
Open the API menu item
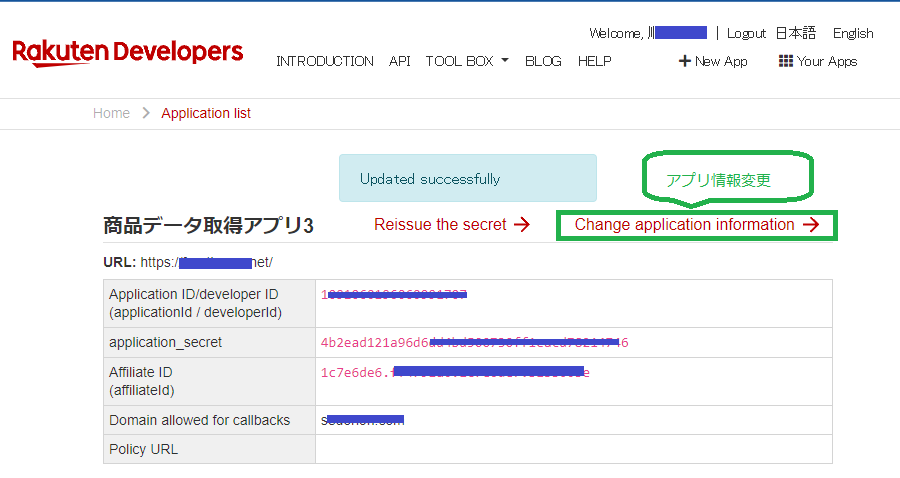click(x=399, y=61)
